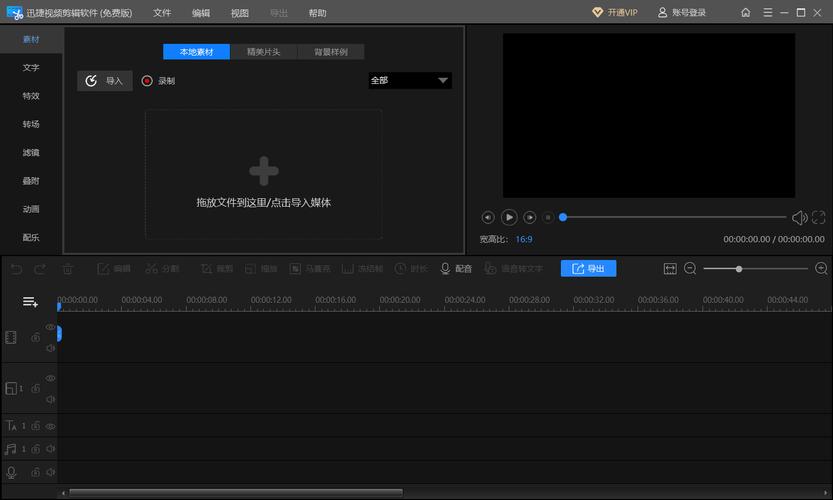Screen dimensions: 833x500
Task: Mute the music track speaker icon
Action: coord(50,450)
